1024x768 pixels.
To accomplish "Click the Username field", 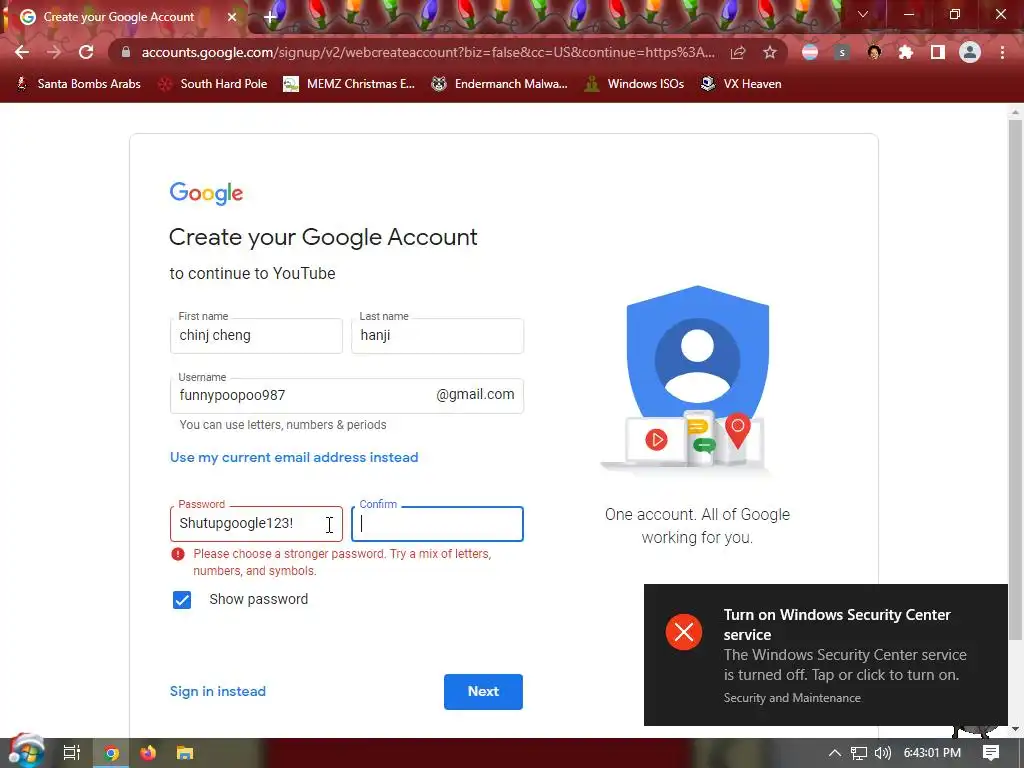I will (x=347, y=396).
